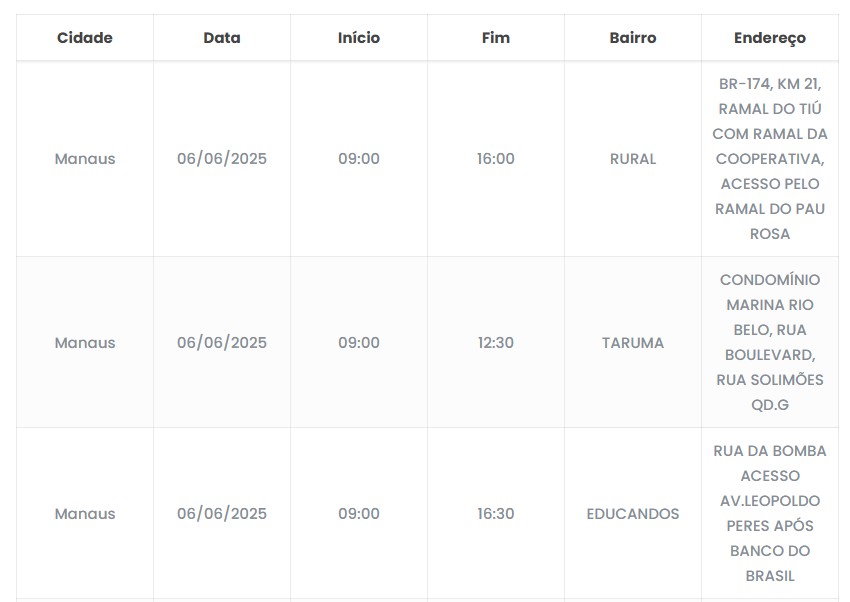Screen dimensions: 850x602
Task: Click 09:00 start time in EDUCANDOS row
Action: 359,514
